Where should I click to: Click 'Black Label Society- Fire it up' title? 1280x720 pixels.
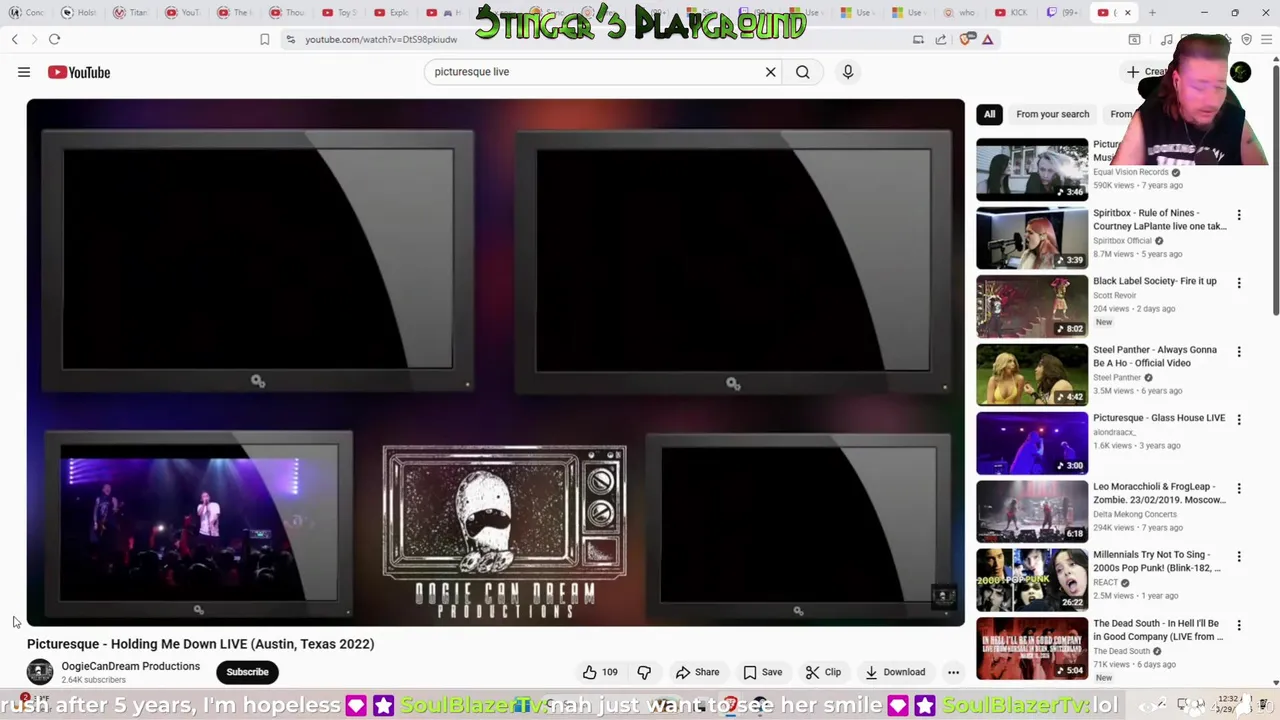point(1155,281)
